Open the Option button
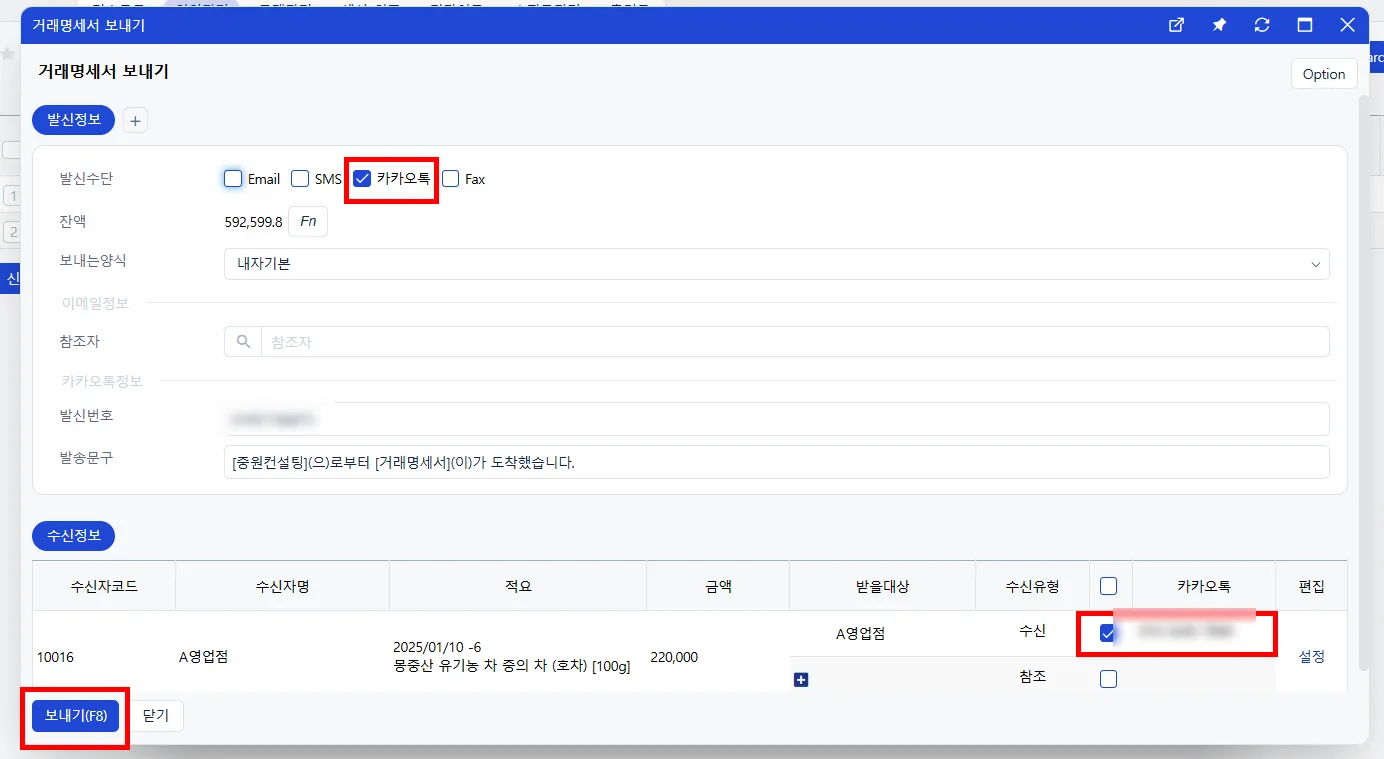Screen dimensions: 1384x759 coord(1324,74)
